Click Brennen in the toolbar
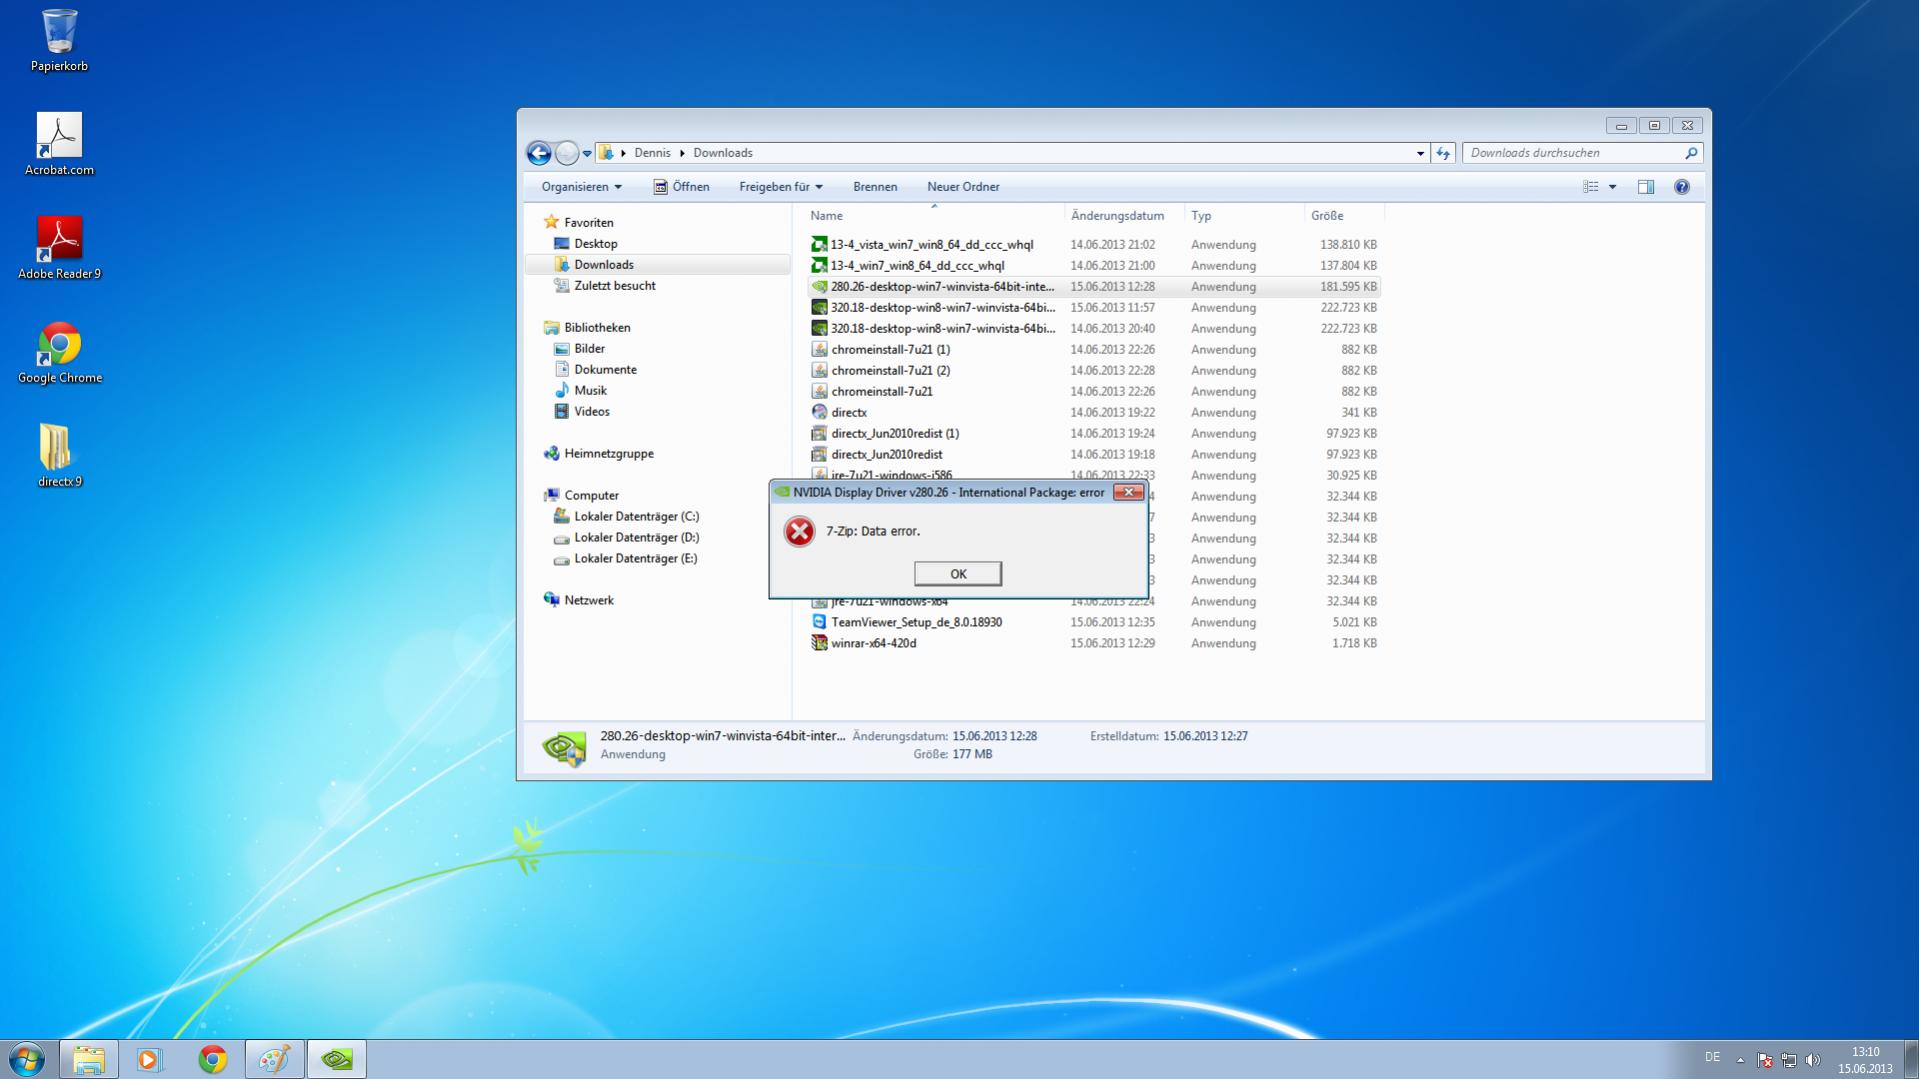Screen dimensions: 1919x1079 click(x=875, y=187)
